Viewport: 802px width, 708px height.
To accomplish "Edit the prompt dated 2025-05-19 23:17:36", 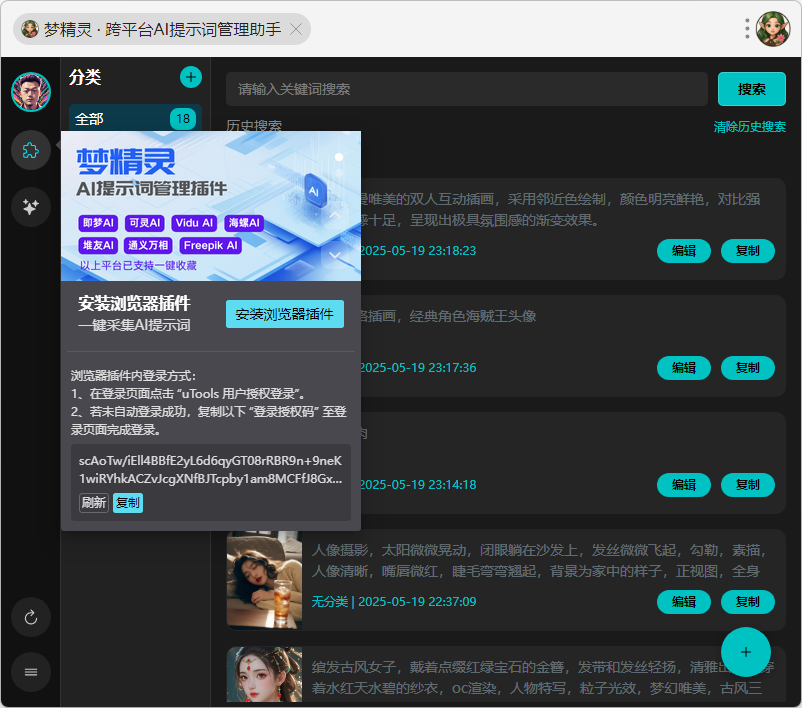I will [x=684, y=368].
